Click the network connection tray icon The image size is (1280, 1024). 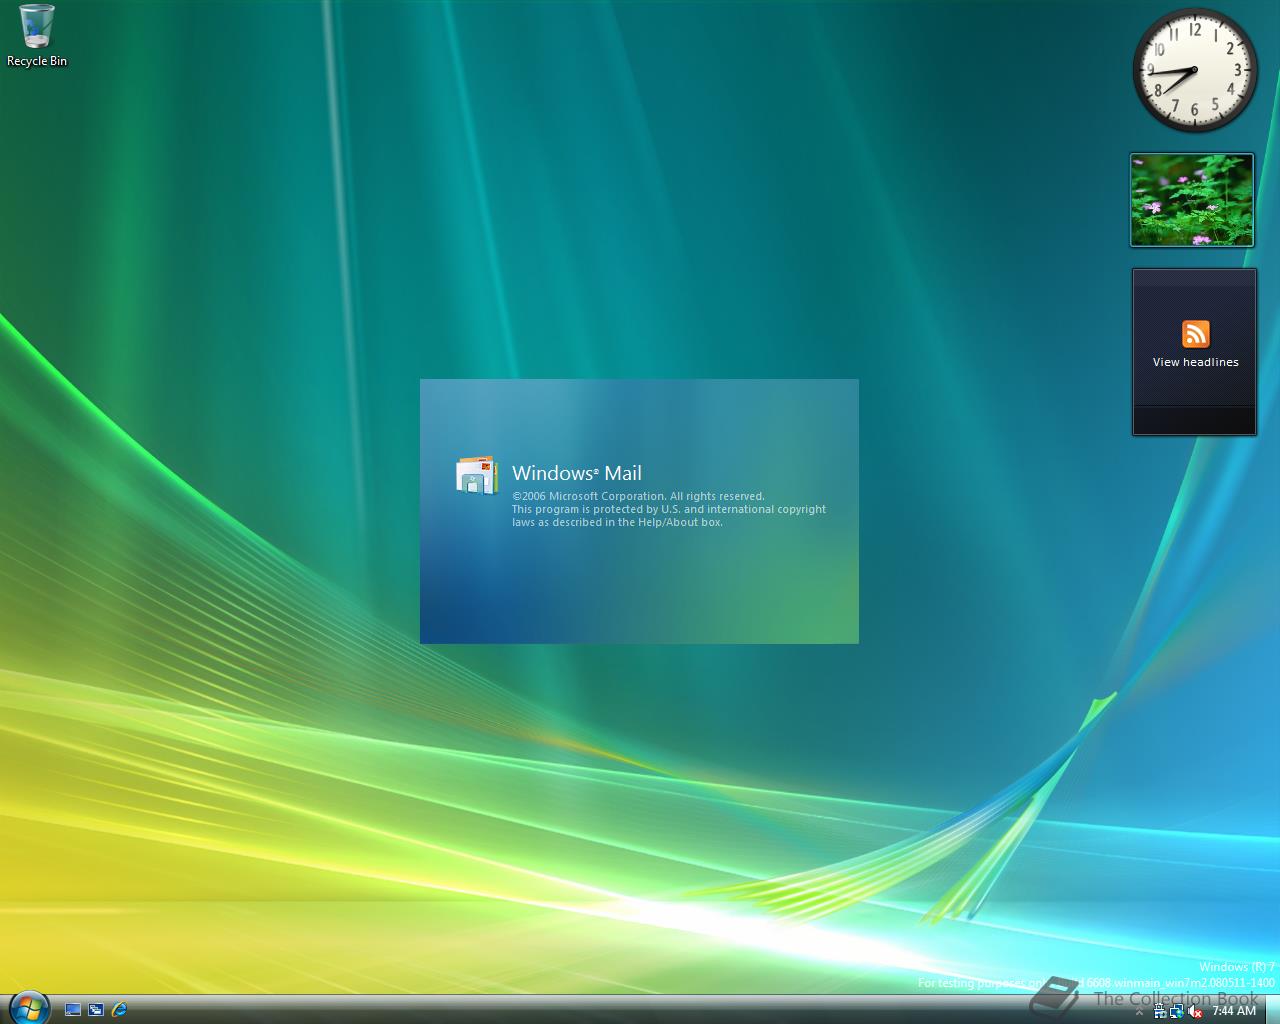click(1177, 1011)
